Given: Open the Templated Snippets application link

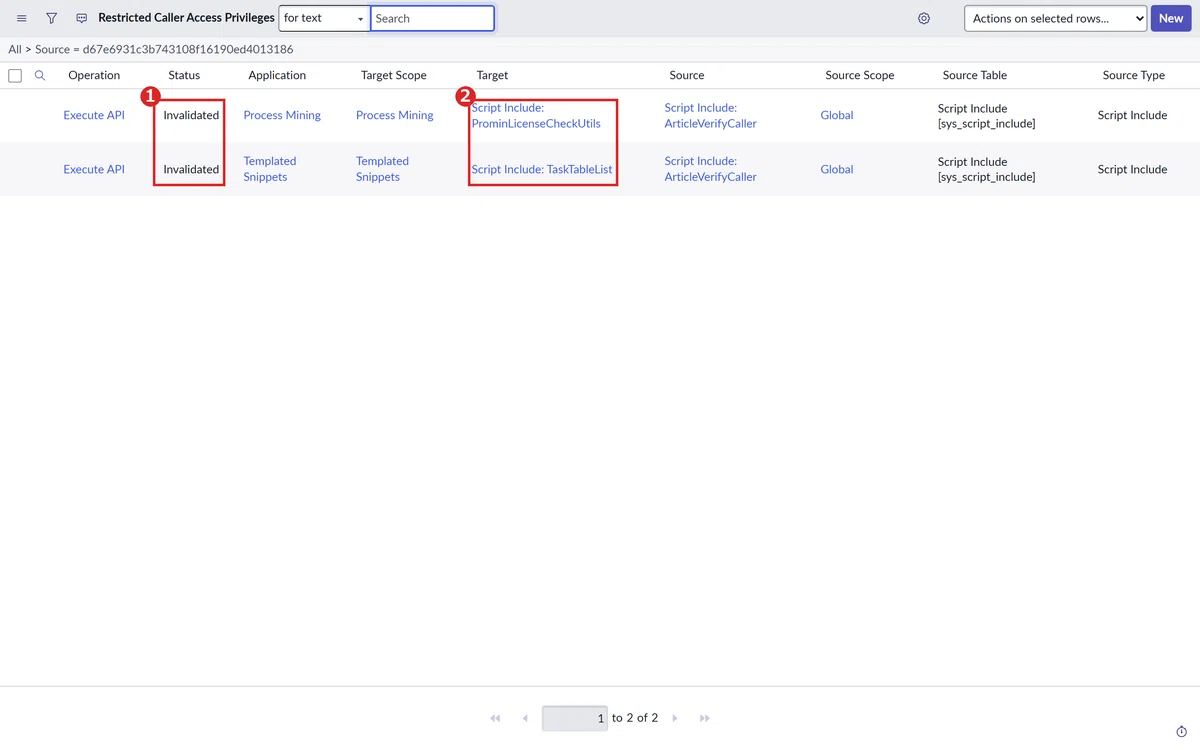Looking at the screenshot, I should click(270, 169).
